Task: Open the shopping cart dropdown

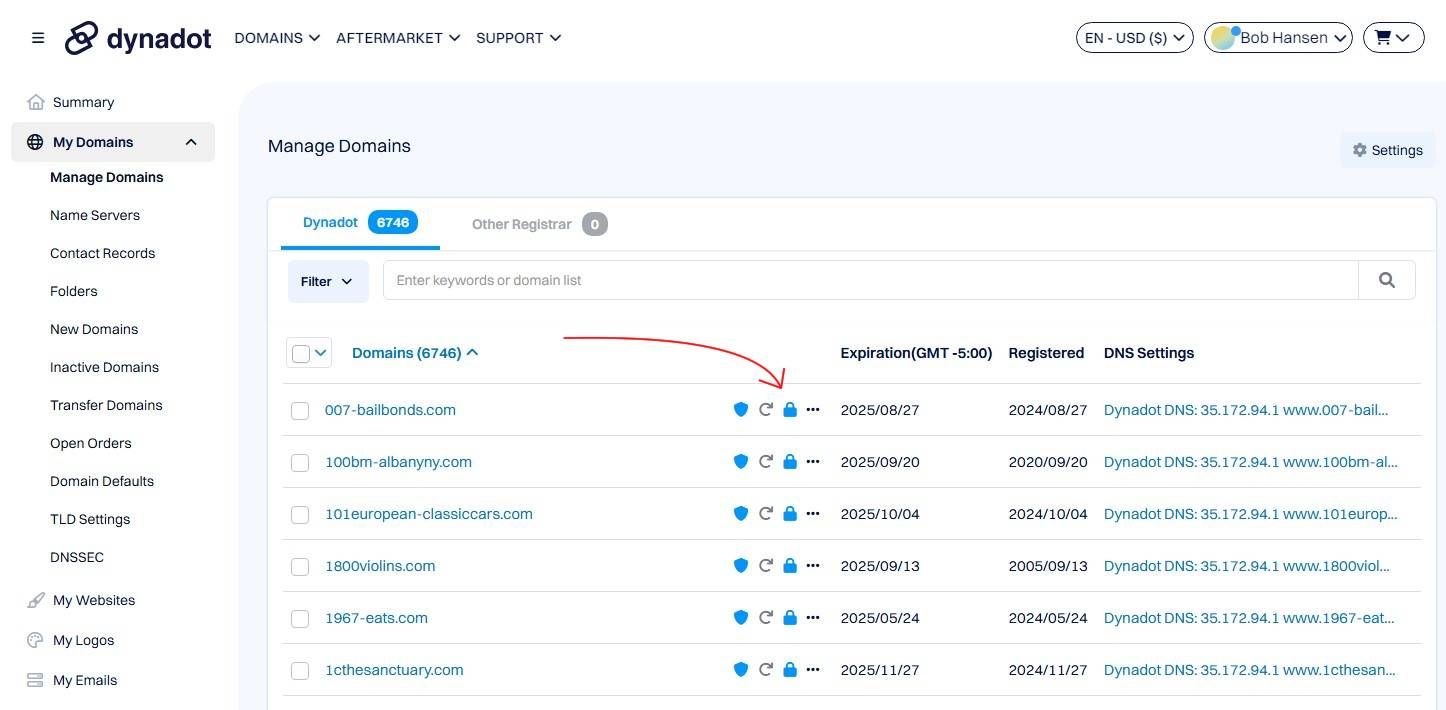Action: click(1393, 38)
